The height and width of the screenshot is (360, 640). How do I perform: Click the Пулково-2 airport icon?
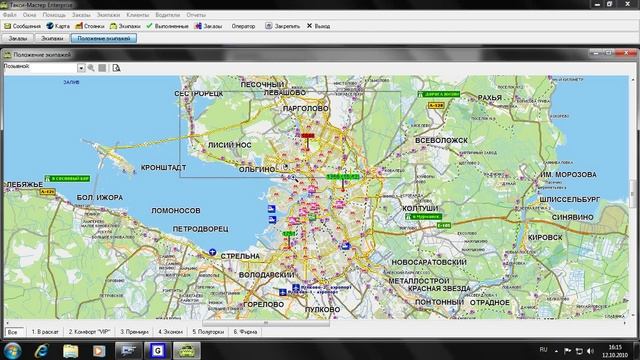tap(296, 287)
